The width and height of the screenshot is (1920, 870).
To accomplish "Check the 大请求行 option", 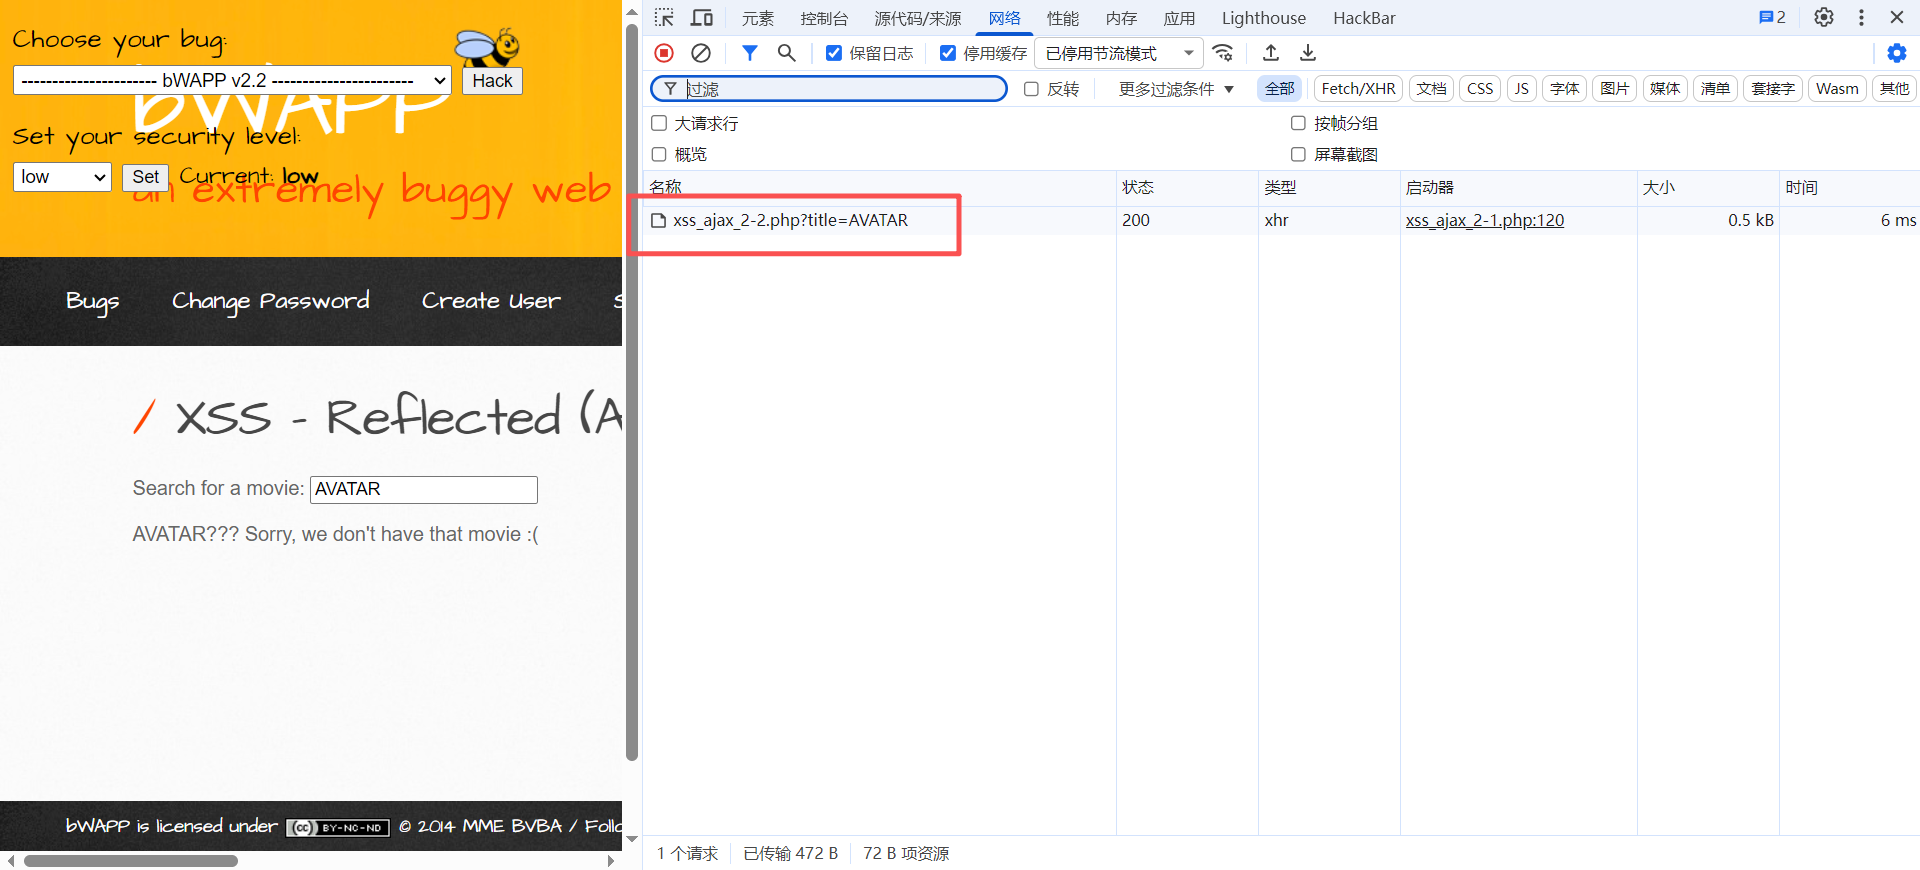I will click(x=659, y=123).
